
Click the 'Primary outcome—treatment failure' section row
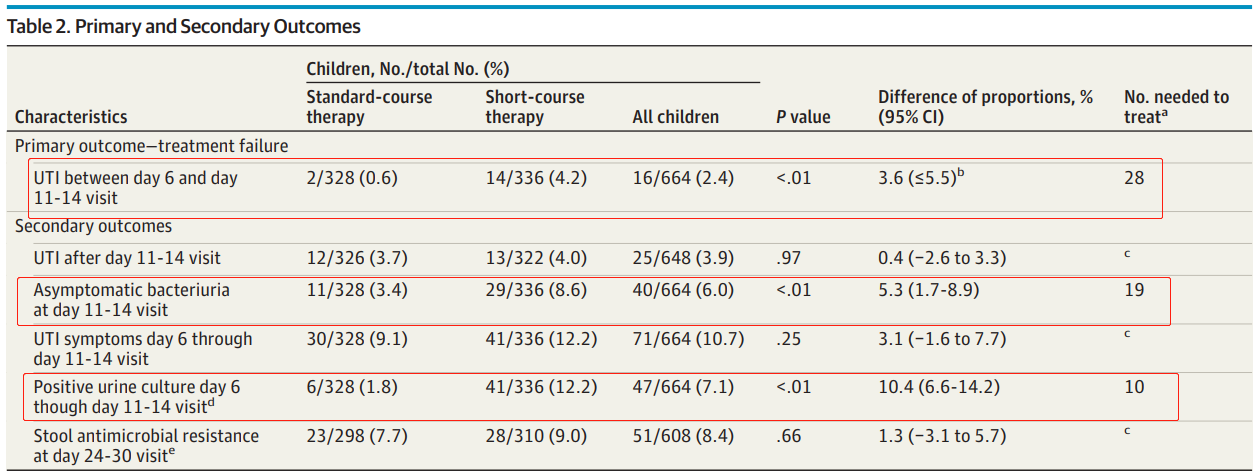click(x=151, y=146)
